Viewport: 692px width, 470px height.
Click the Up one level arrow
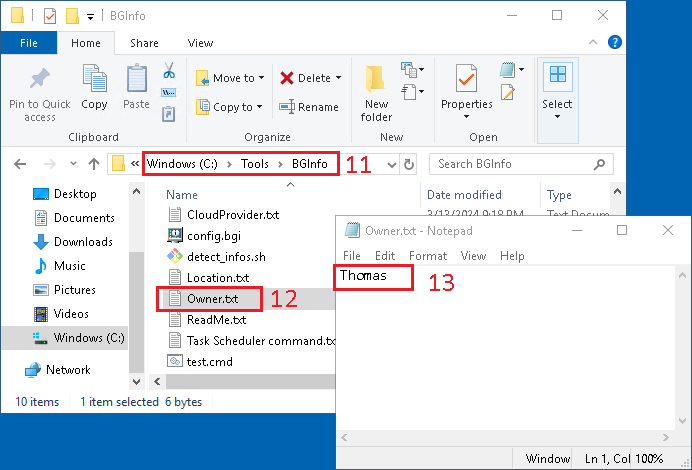pos(94,164)
